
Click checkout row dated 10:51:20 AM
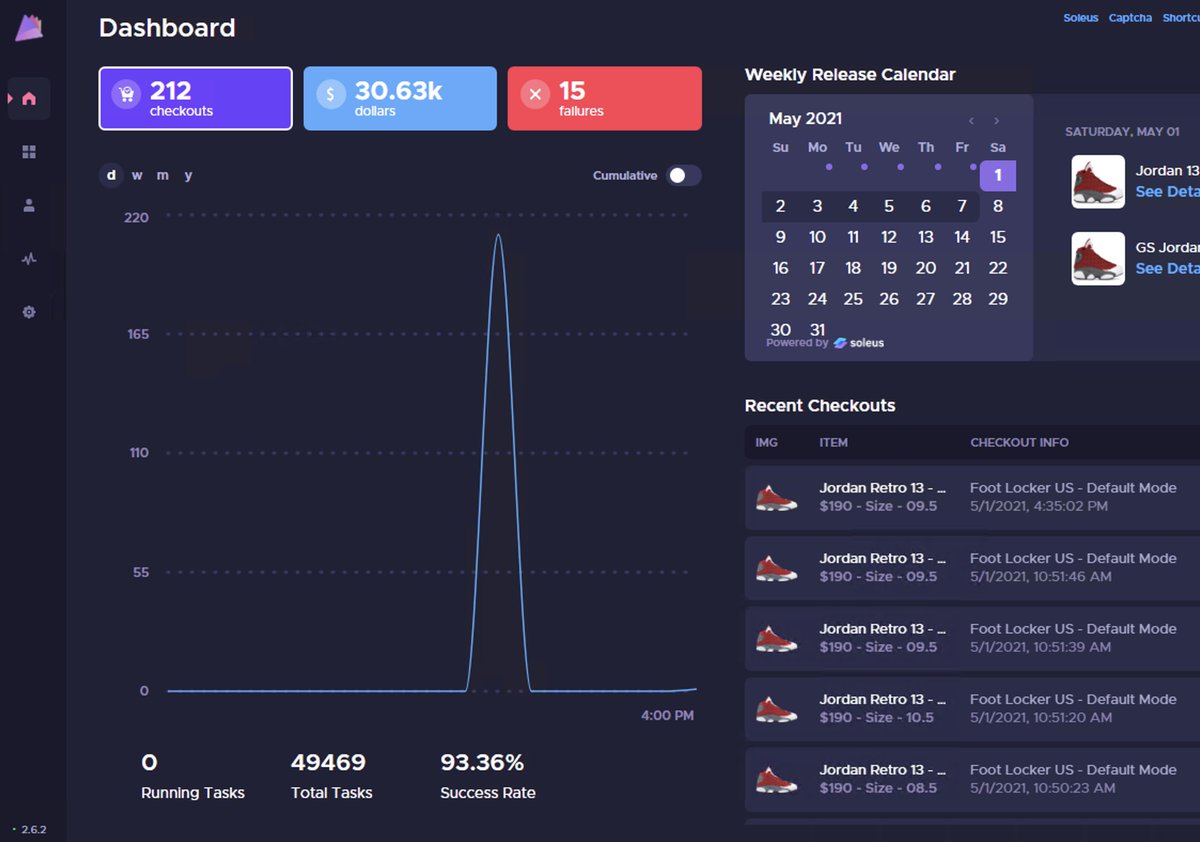[972, 708]
